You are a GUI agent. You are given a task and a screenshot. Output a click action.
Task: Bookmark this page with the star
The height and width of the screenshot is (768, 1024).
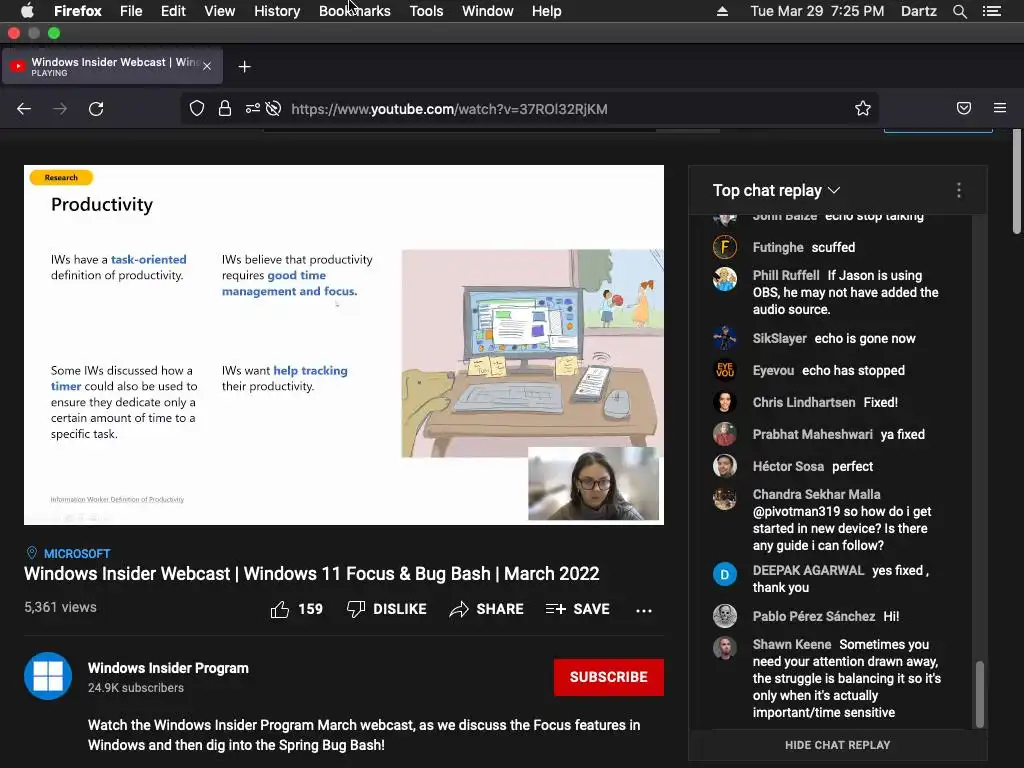[863, 108]
